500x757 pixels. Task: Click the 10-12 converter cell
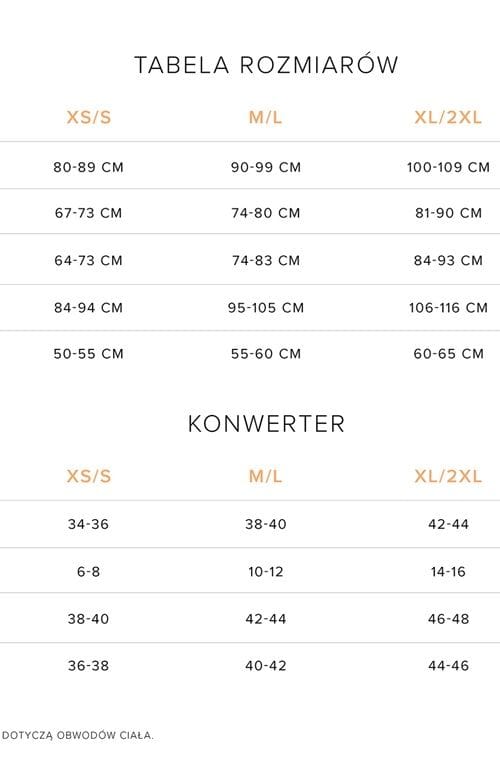point(266,572)
